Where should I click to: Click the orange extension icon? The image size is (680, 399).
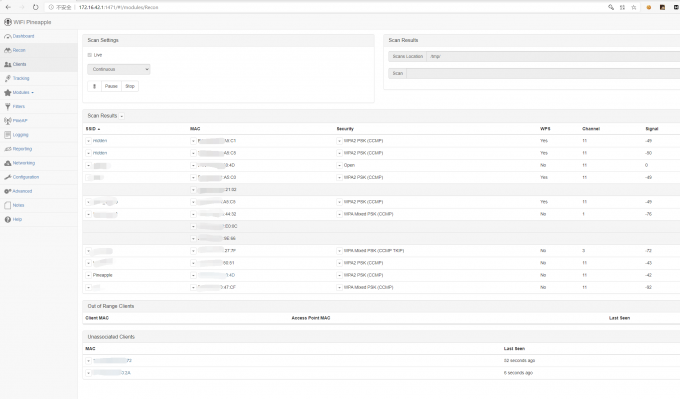(x=649, y=7)
